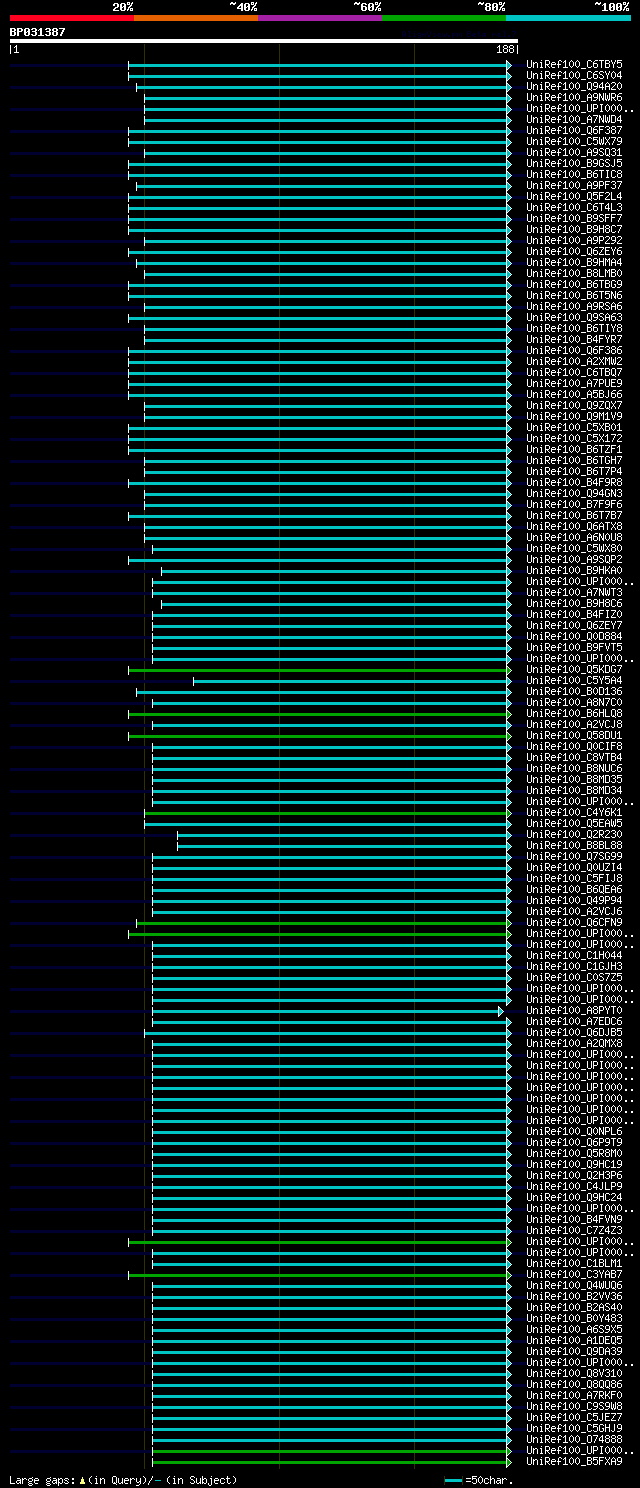Viewport: 640px width, 1488px height.
Task: Choose hit UniRef100_B6T7B7
Action: click(574, 516)
